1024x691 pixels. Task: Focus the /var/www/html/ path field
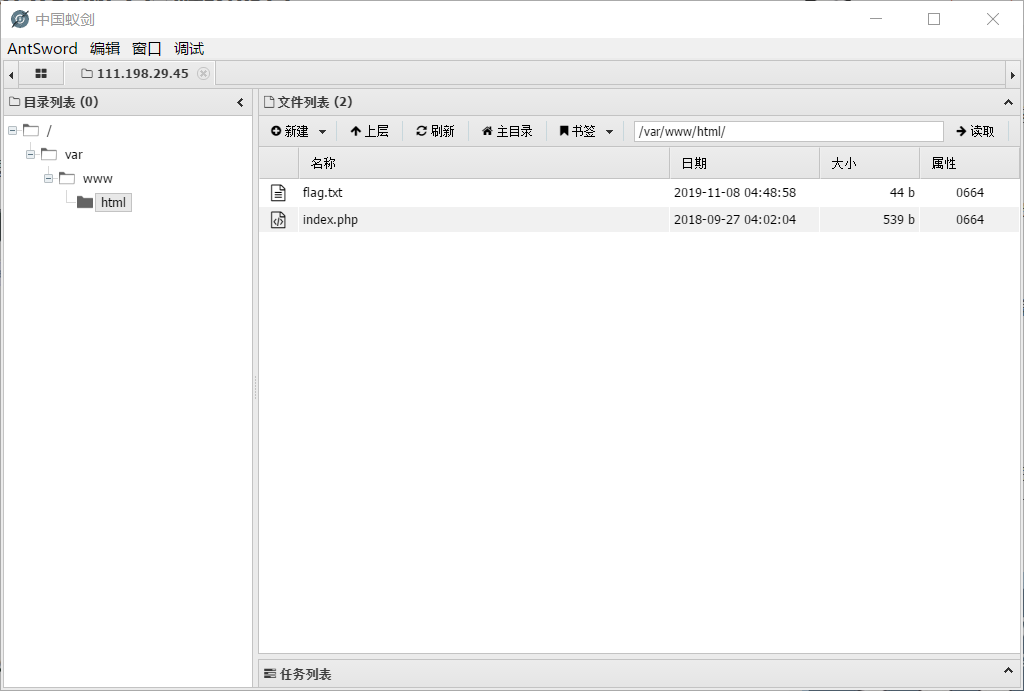click(x=788, y=131)
